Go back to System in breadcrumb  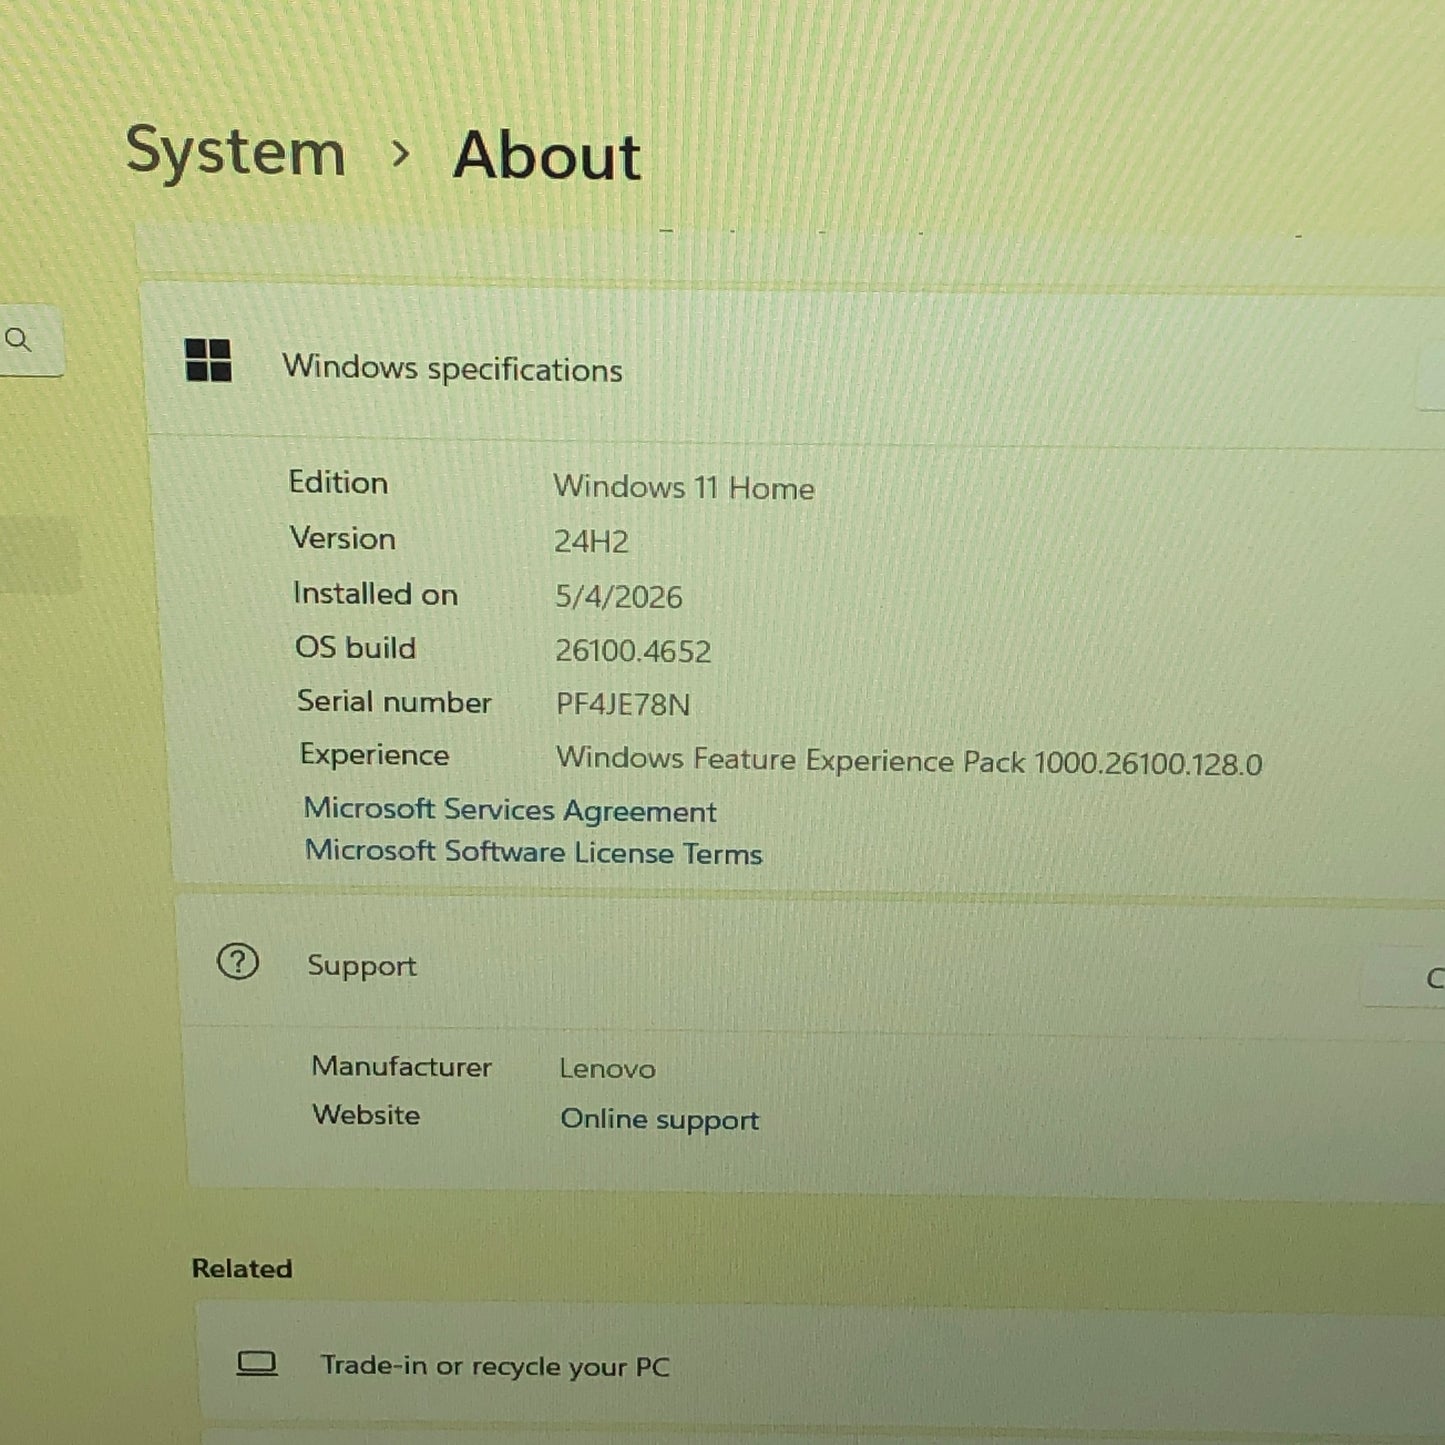235,152
